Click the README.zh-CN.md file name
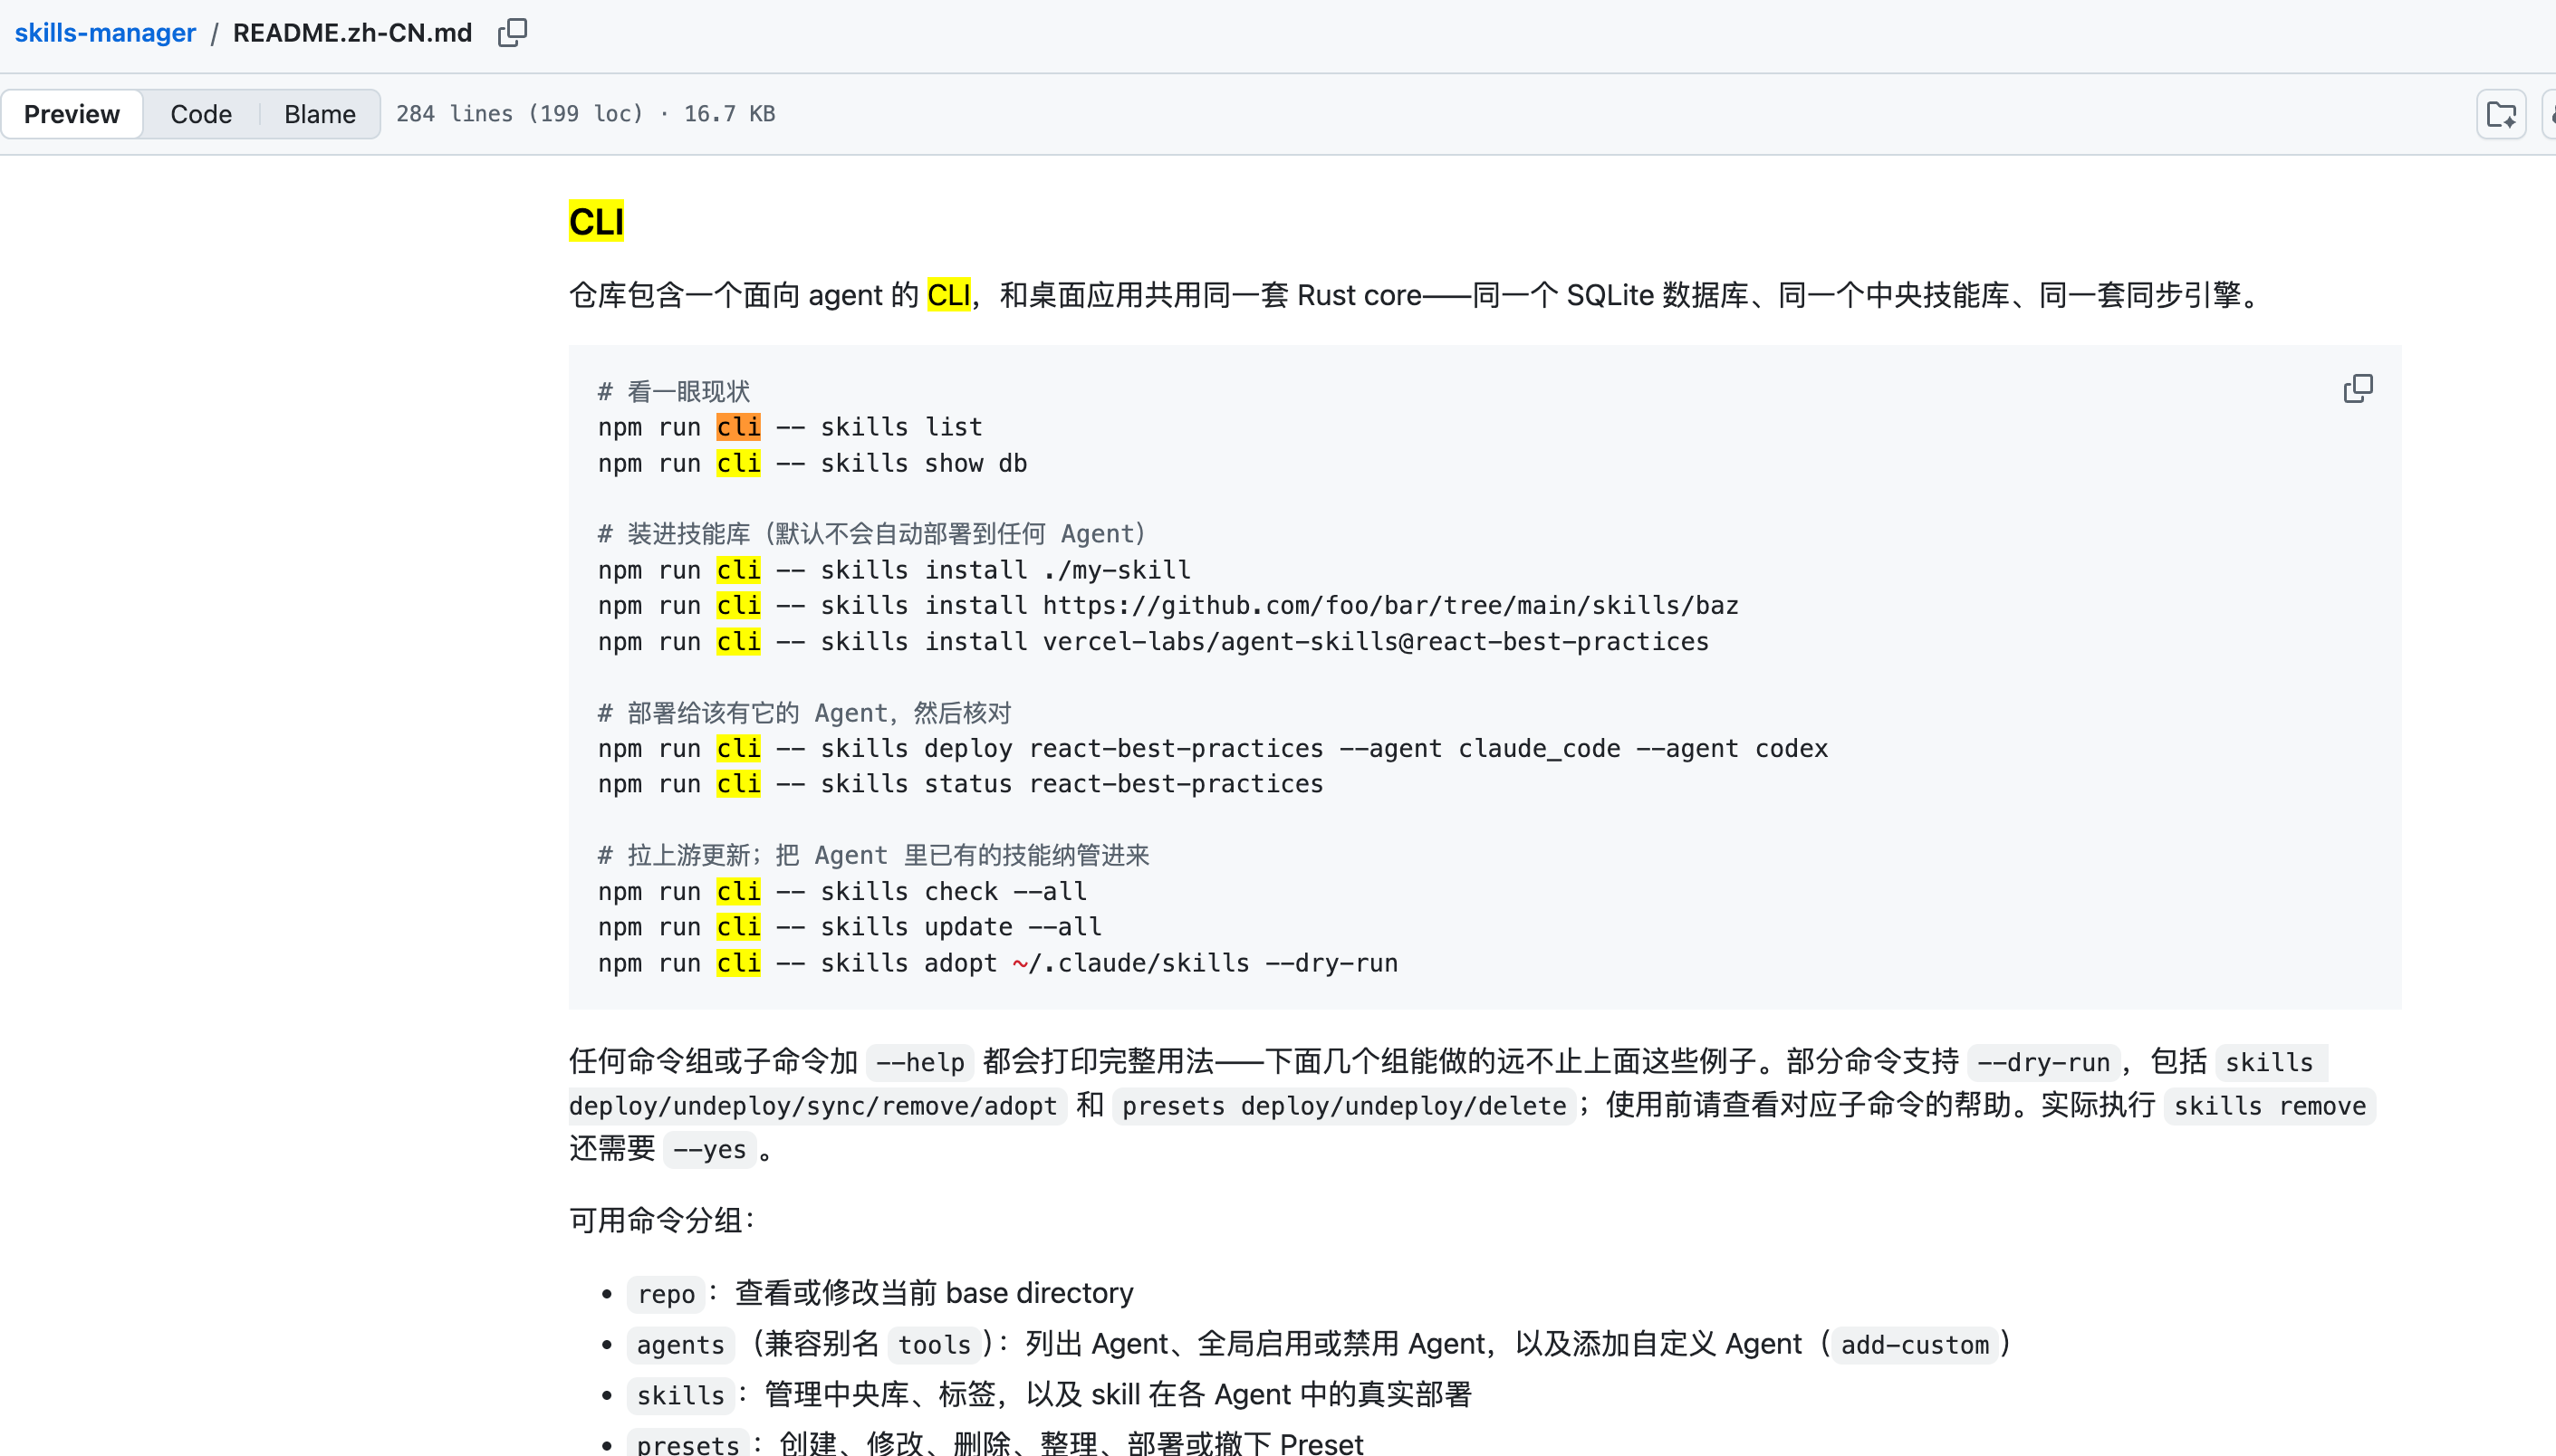The height and width of the screenshot is (1456, 2556). (x=352, y=33)
